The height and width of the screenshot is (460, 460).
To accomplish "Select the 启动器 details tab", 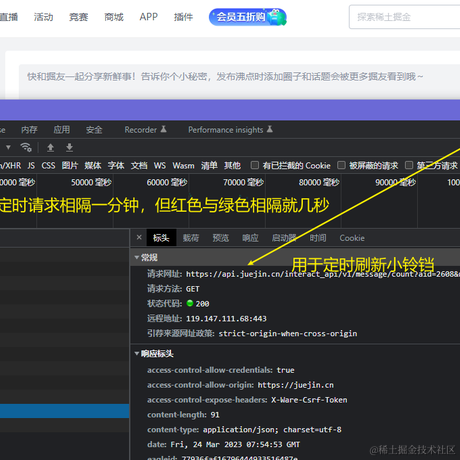I will [x=284, y=238].
